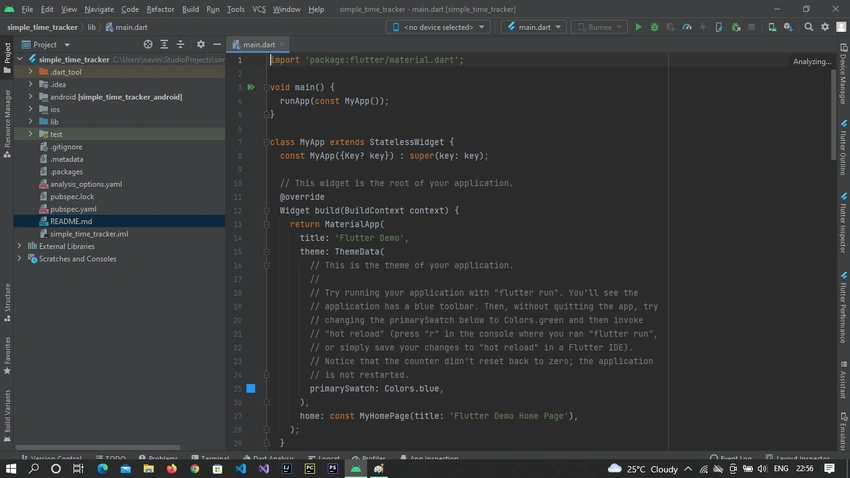Click Expand All icon in Project panel
Image resolution: width=850 pixels, height=478 pixels.
pyautogui.click(x=164, y=44)
